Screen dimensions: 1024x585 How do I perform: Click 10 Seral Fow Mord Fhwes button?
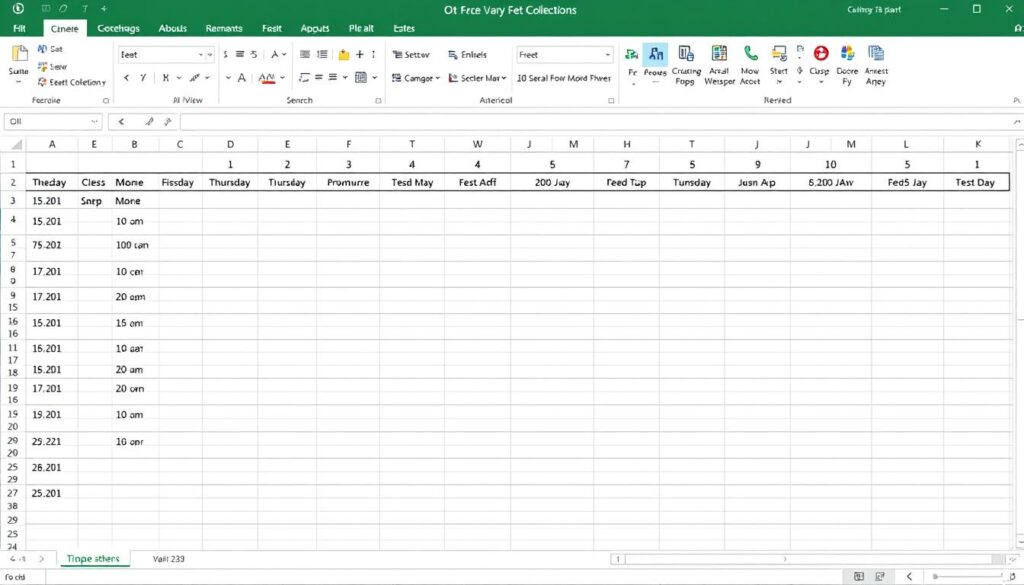click(x=564, y=78)
